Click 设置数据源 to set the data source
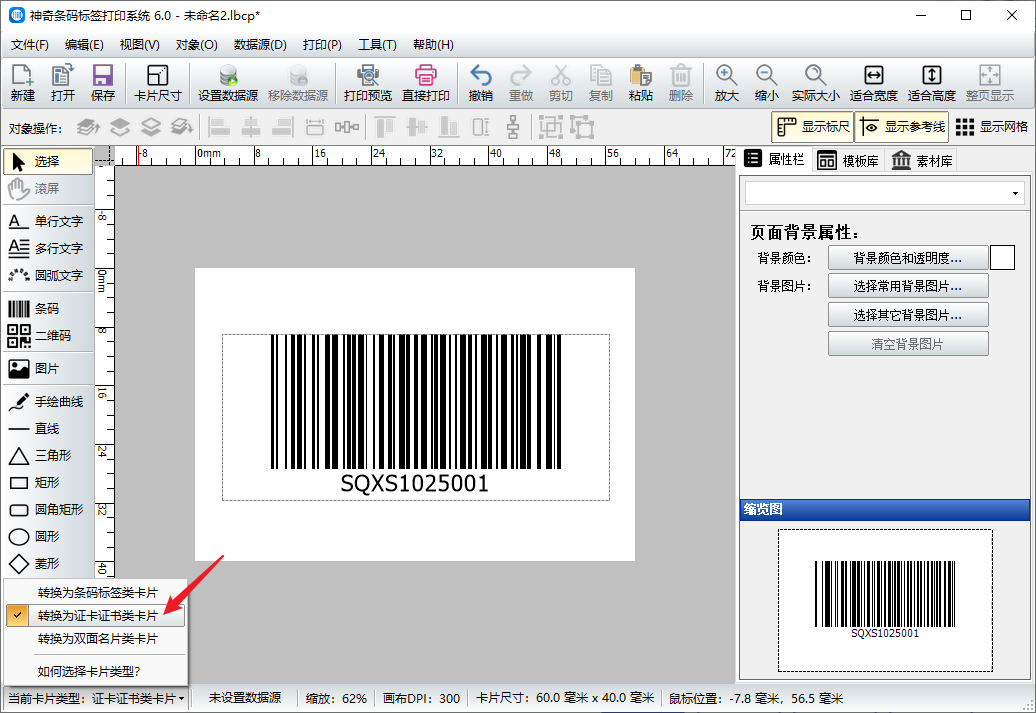Image resolution: width=1036 pixels, height=713 pixels. click(x=228, y=83)
